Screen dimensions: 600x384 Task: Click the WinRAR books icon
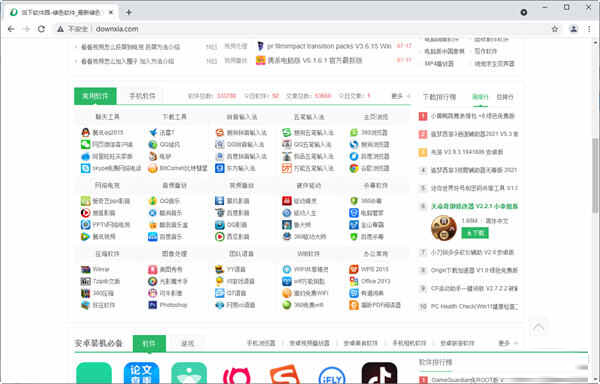coord(85,269)
